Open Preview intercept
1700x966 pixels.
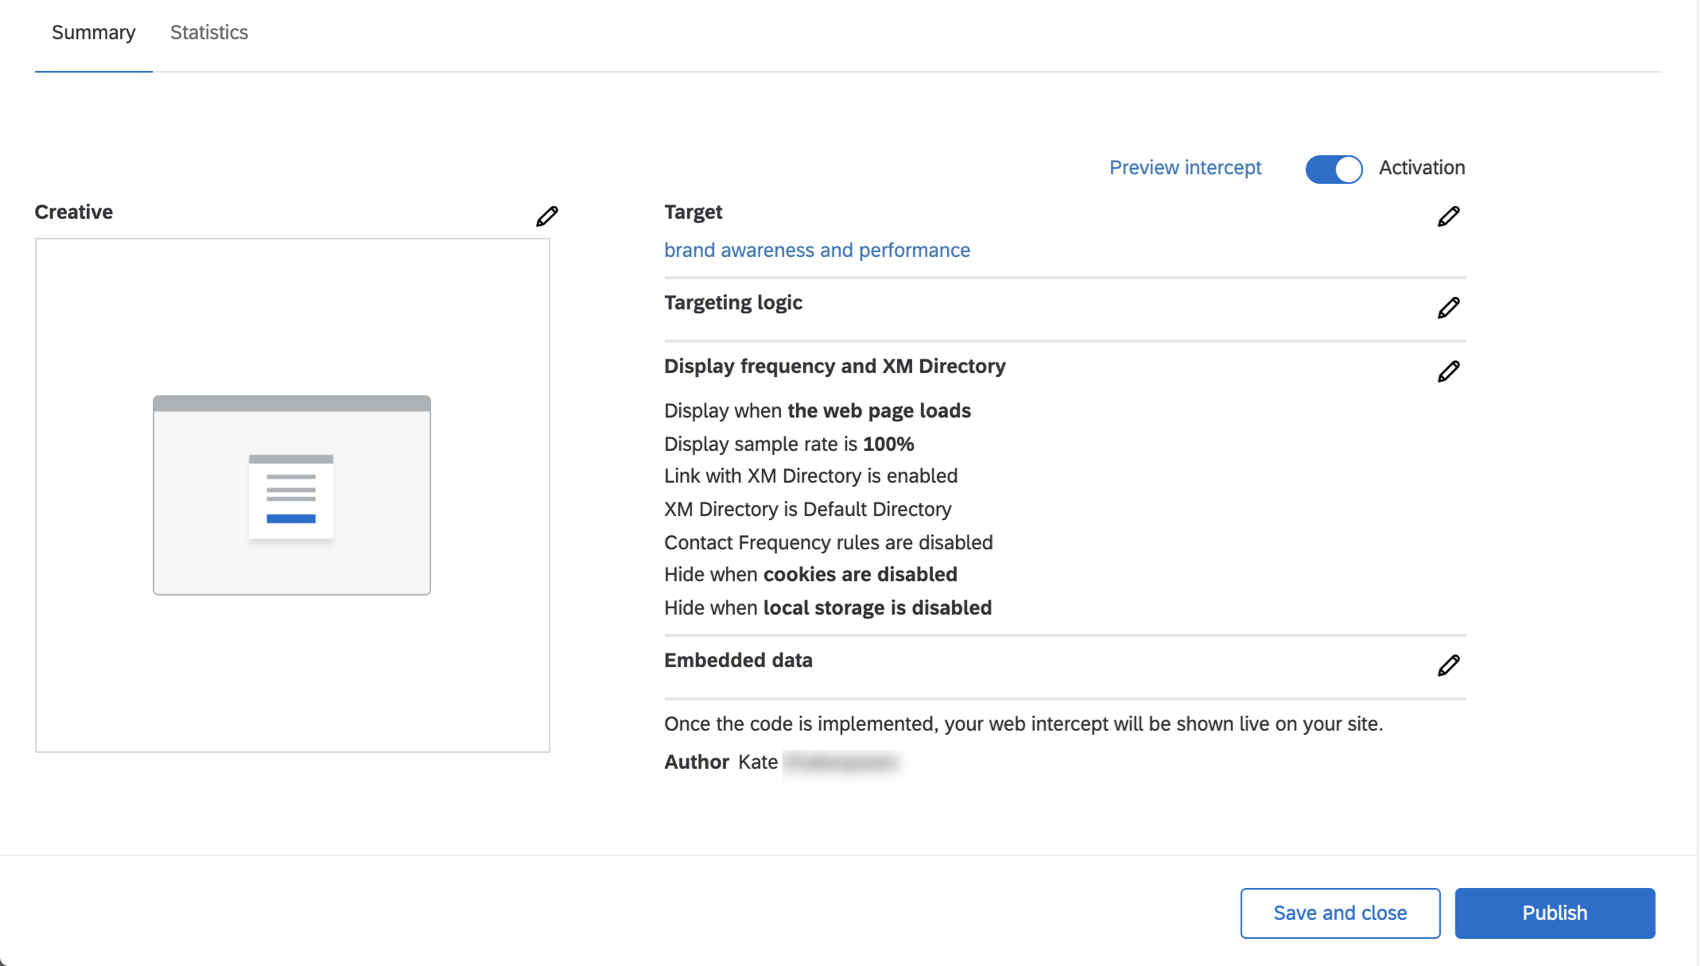coord(1185,167)
